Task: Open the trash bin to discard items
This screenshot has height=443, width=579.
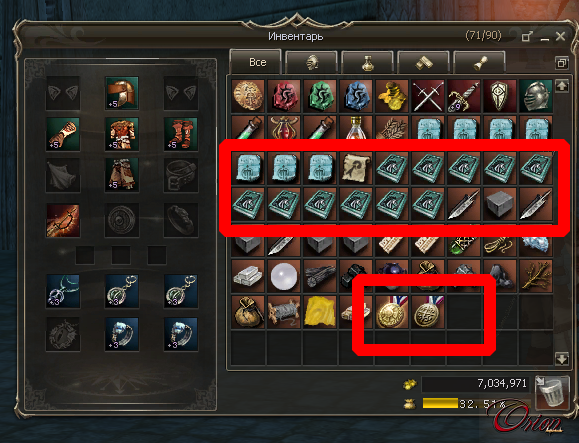Action: pos(551,393)
